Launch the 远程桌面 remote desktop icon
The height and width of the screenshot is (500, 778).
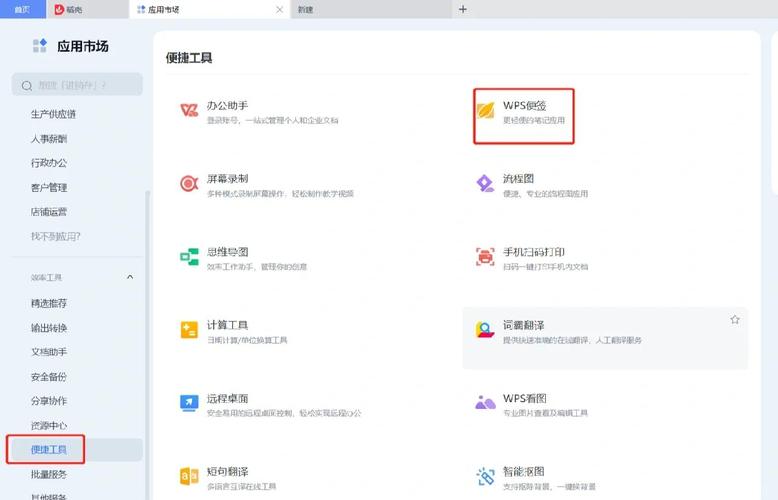189,403
